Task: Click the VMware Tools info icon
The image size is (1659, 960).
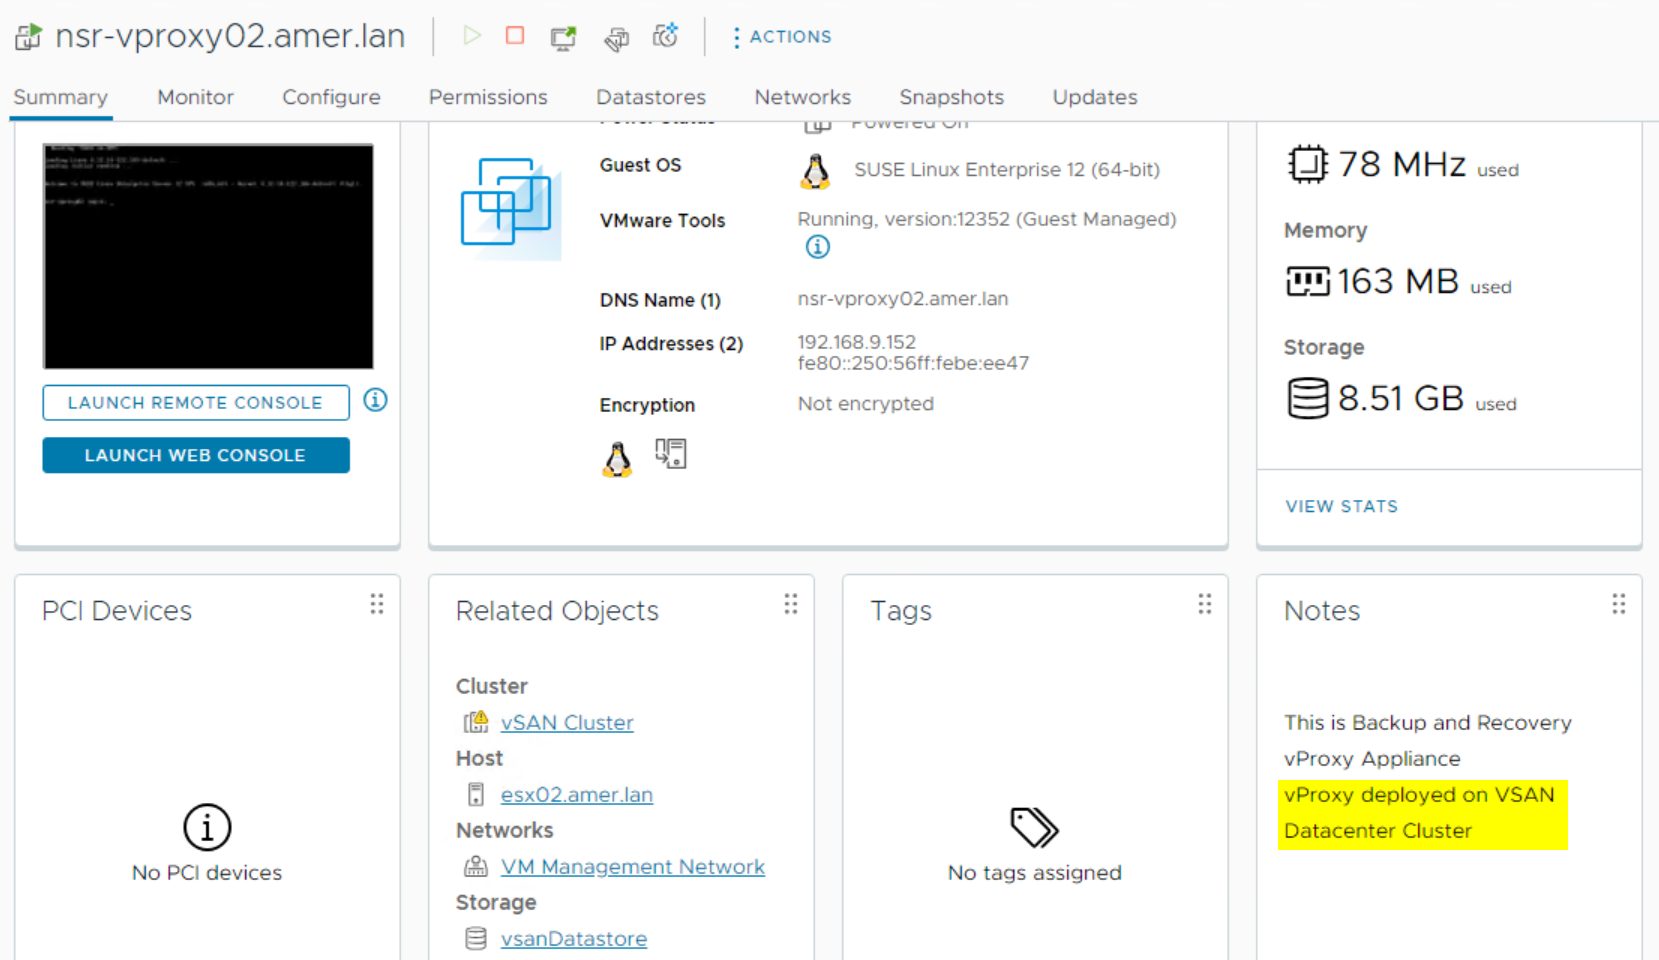Action: pos(817,246)
